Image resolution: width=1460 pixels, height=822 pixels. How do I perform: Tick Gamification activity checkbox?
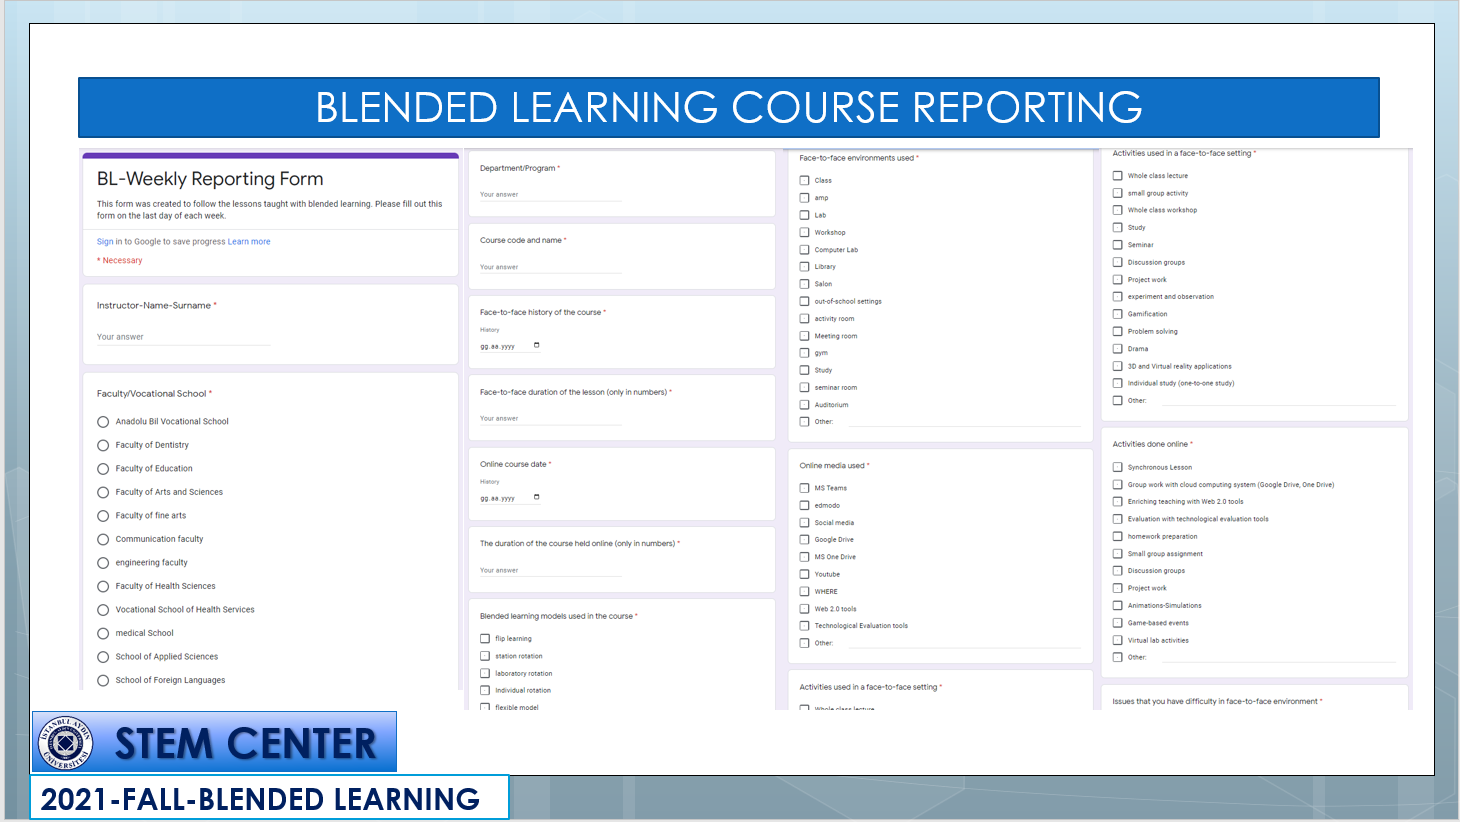[x=1117, y=314]
